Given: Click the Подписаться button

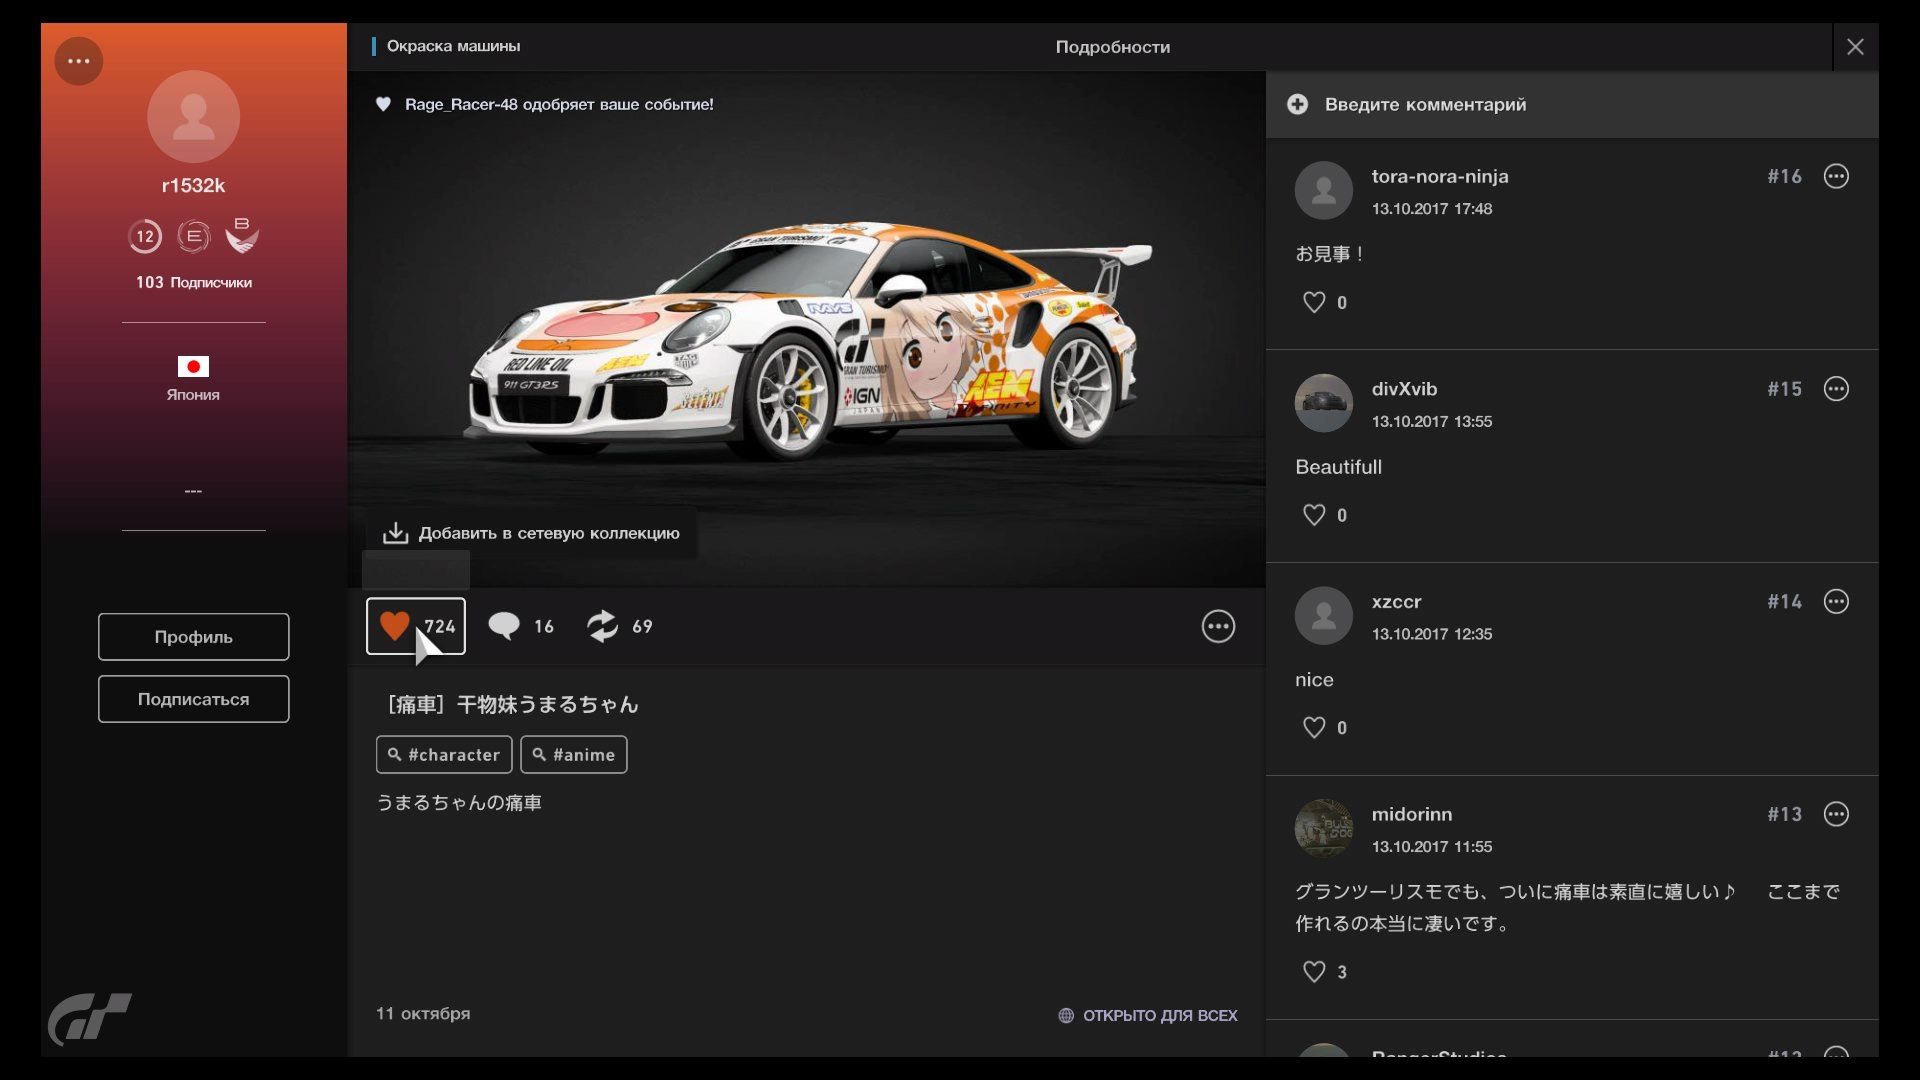Looking at the screenshot, I should click(x=194, y=699).
